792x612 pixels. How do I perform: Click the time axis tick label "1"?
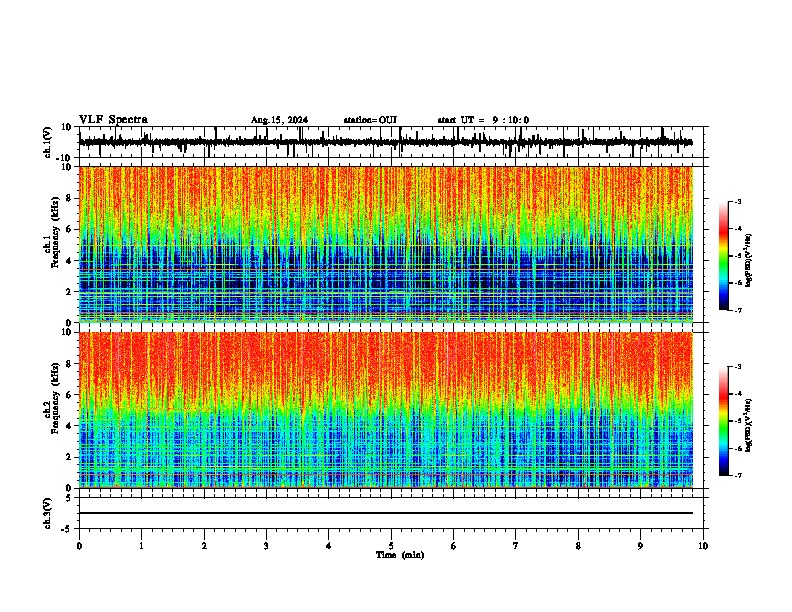click(x=141, y=546)
